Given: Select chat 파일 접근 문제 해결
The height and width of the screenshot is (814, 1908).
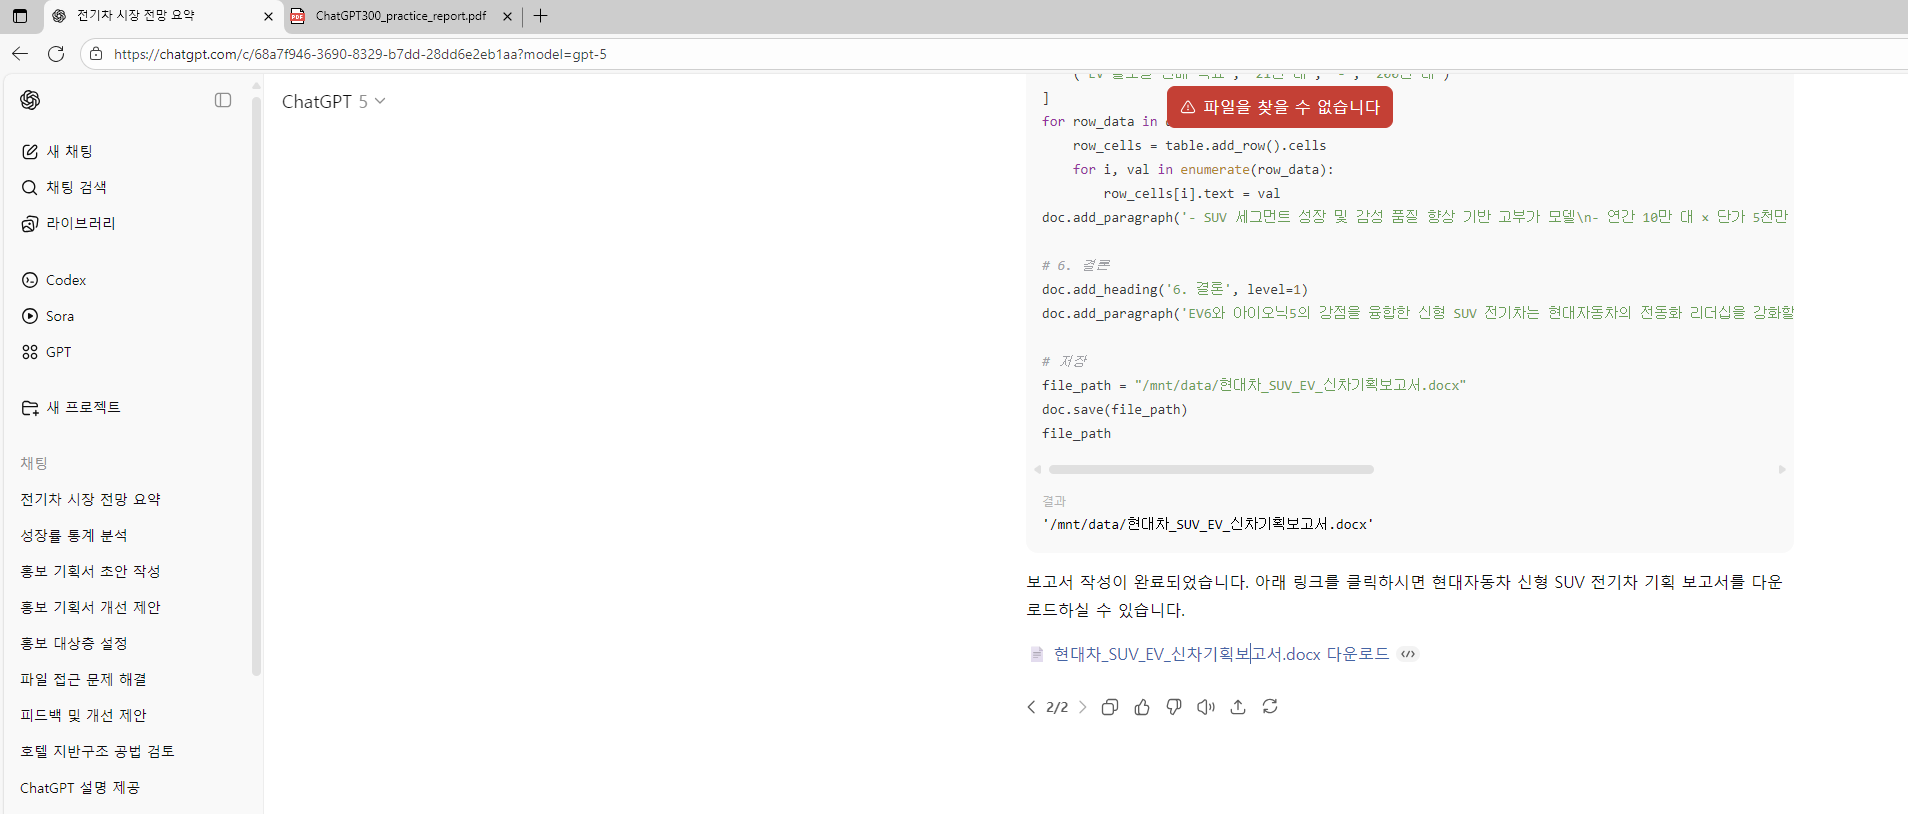Looking at the screenshot, I should click(83, 679).
